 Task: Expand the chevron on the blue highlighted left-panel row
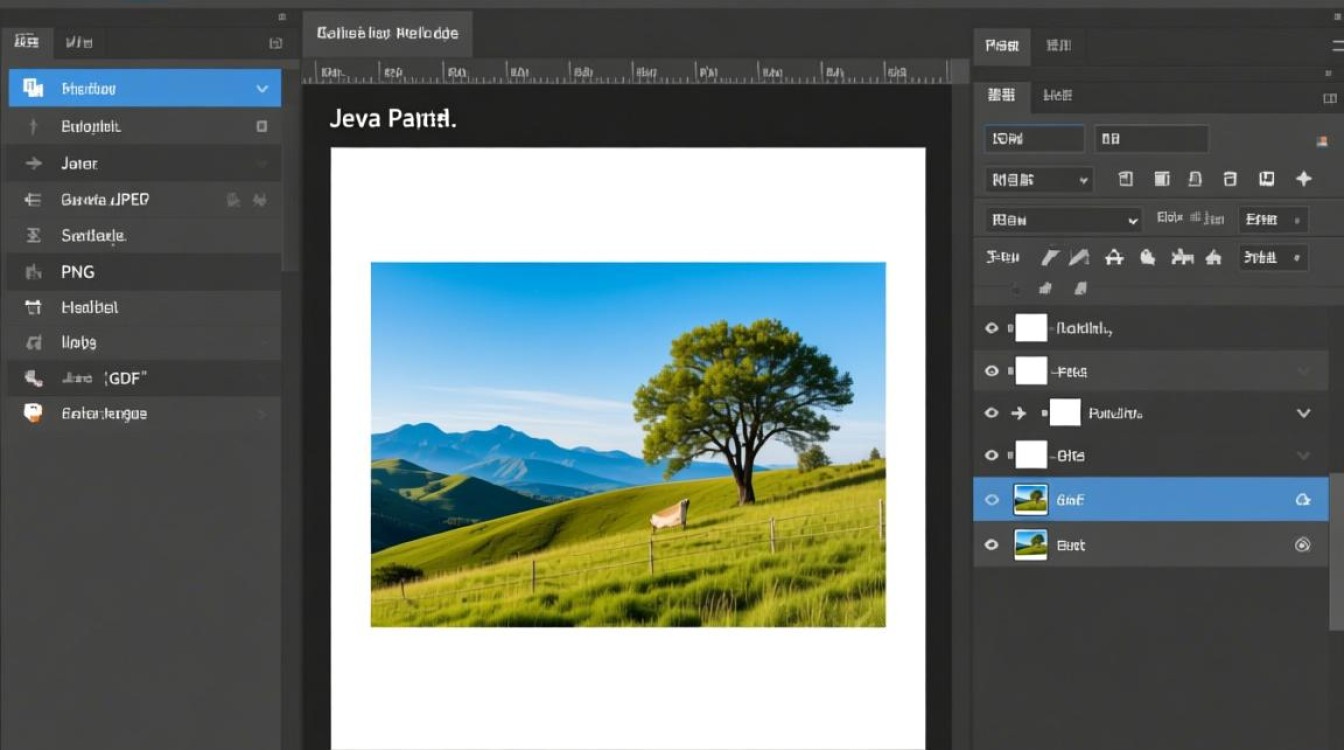click(x=262, y=89)
